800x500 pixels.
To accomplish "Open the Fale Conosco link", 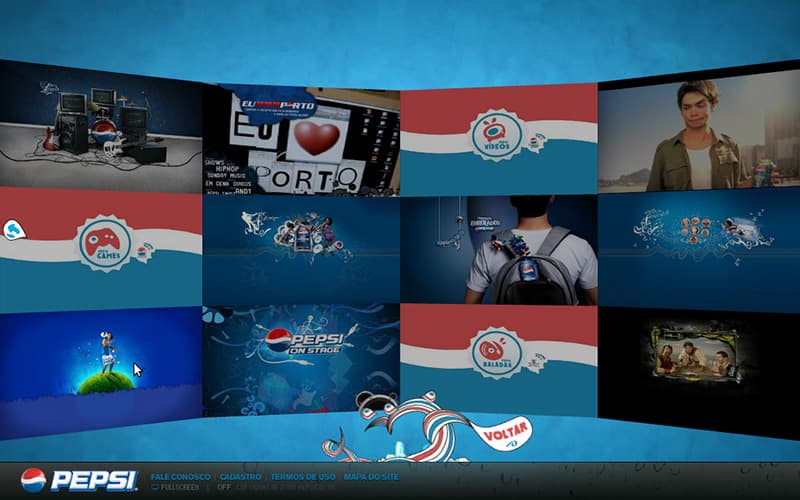I will tap(181, 477).
